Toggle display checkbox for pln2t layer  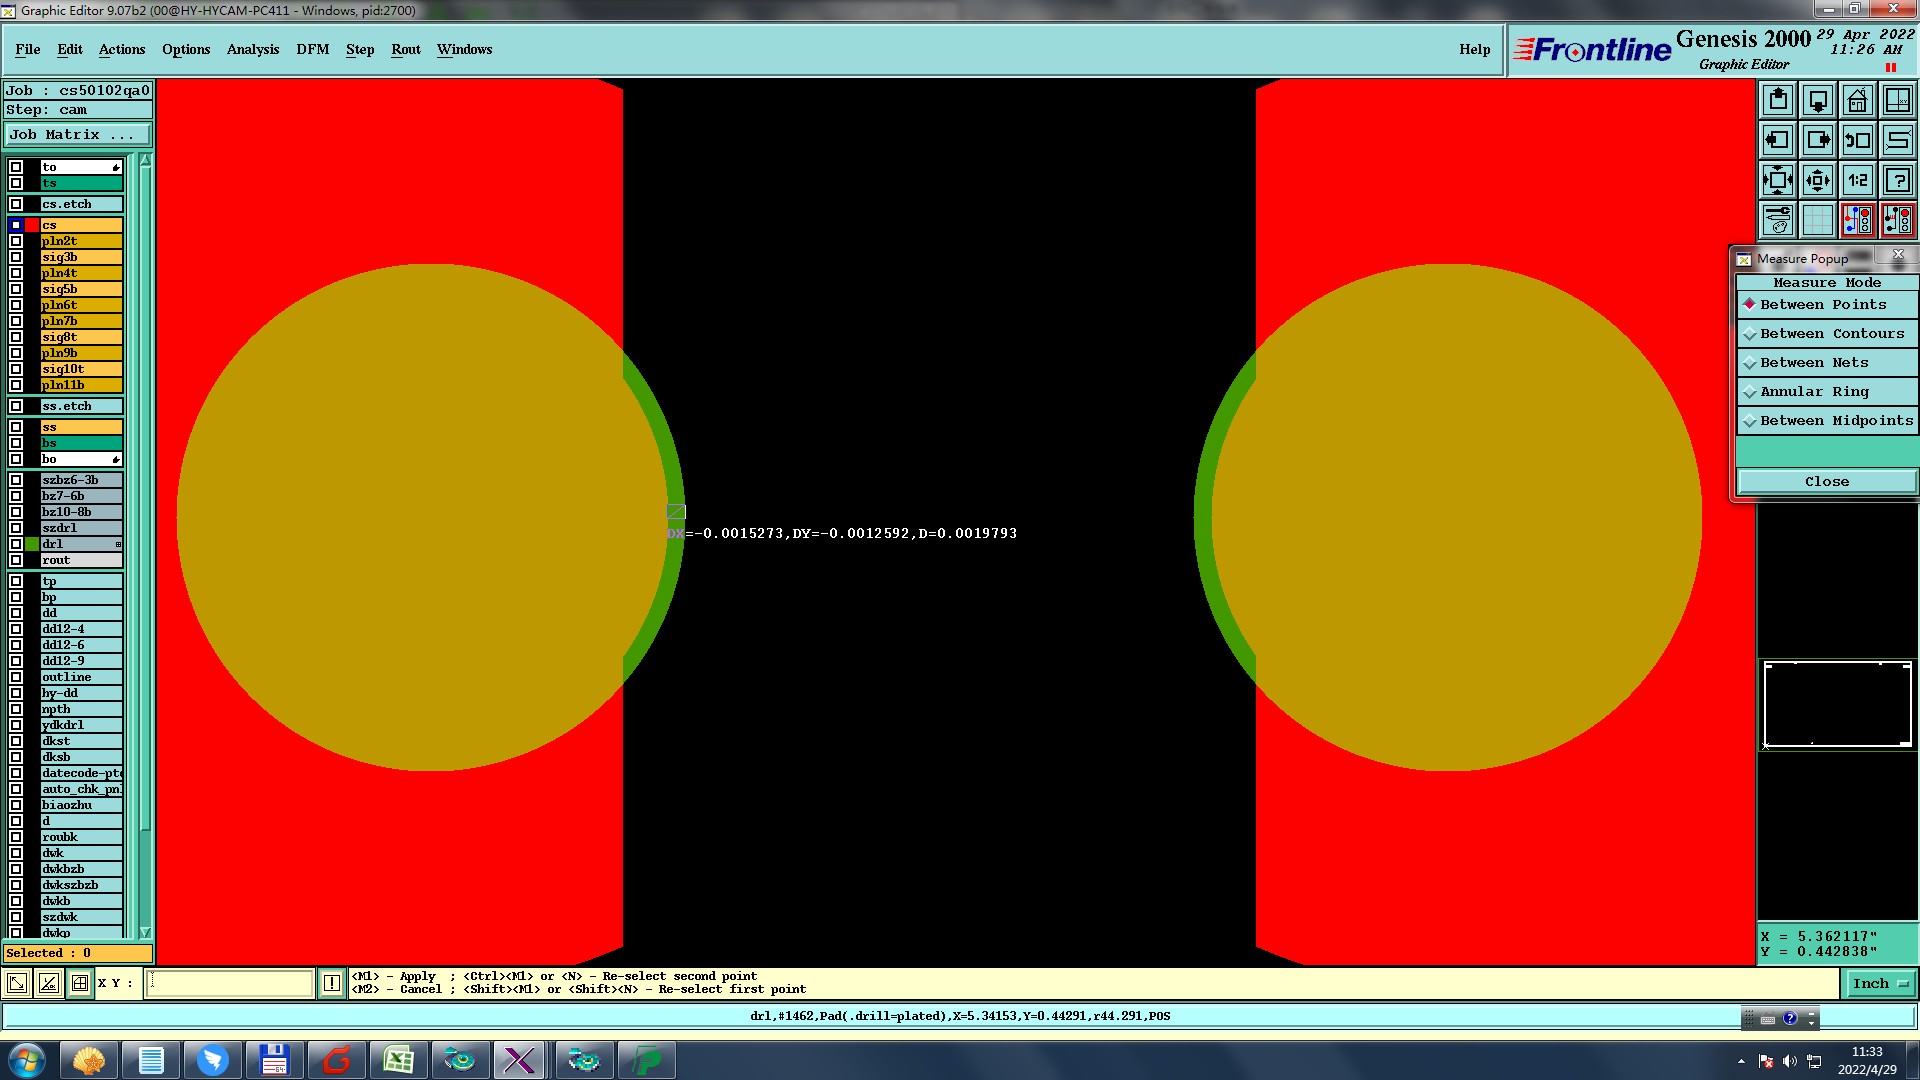[x=16, y=241]
